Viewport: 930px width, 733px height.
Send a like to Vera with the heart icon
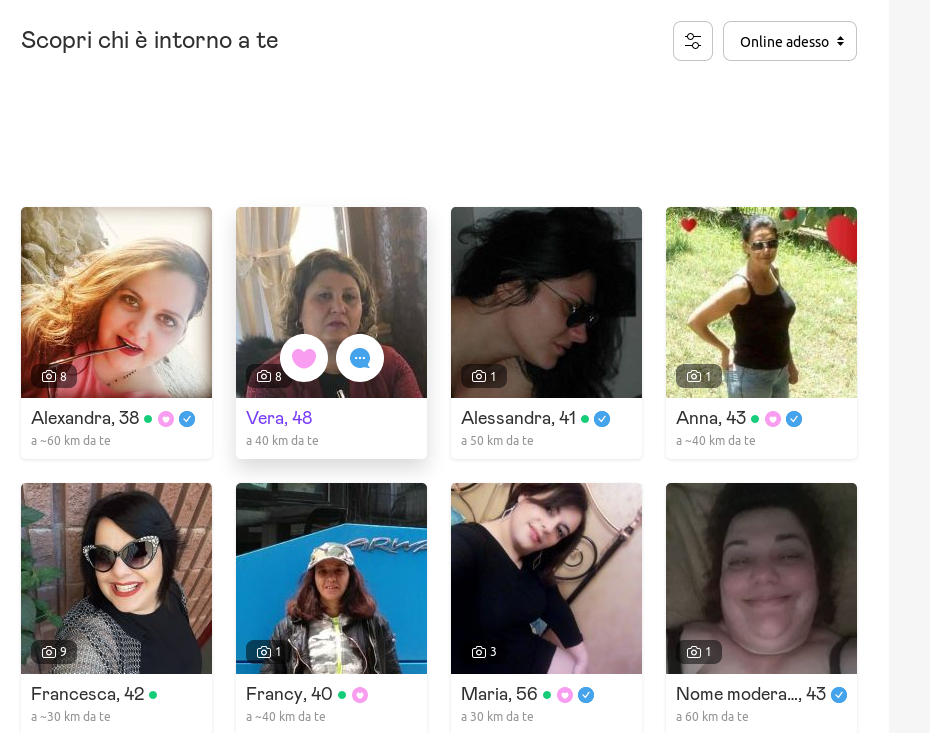coord(304,358)
